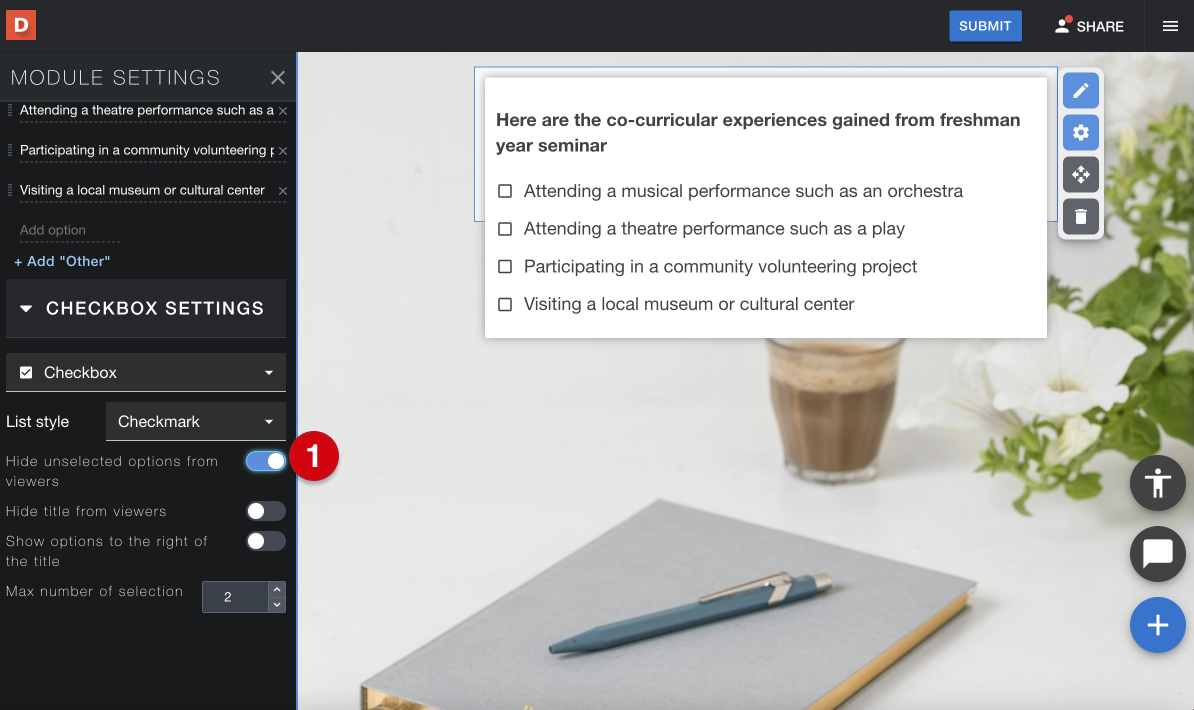
Task: Open the chat bubble button
Action: [x=1157, y=554]
